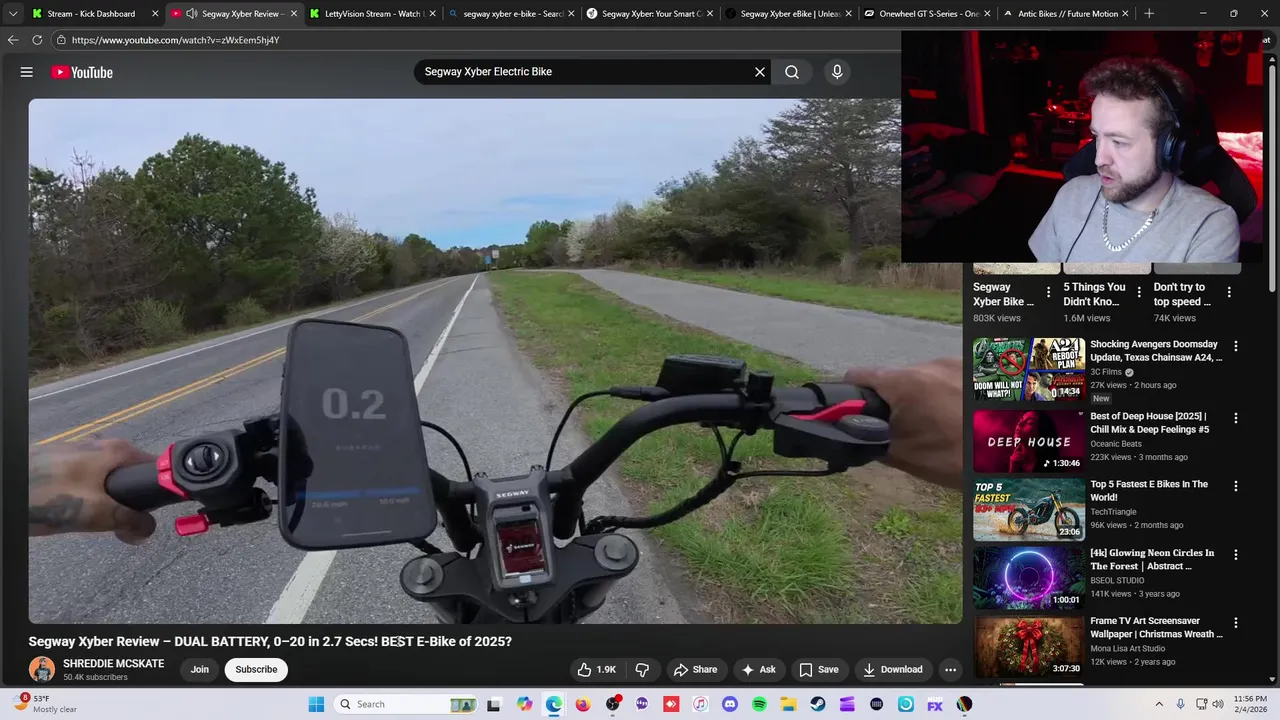The height and width of the screenshot is (720, 1280).
Task: Open the YouTube hamburger guide menu
Action: tap(27, 72)
